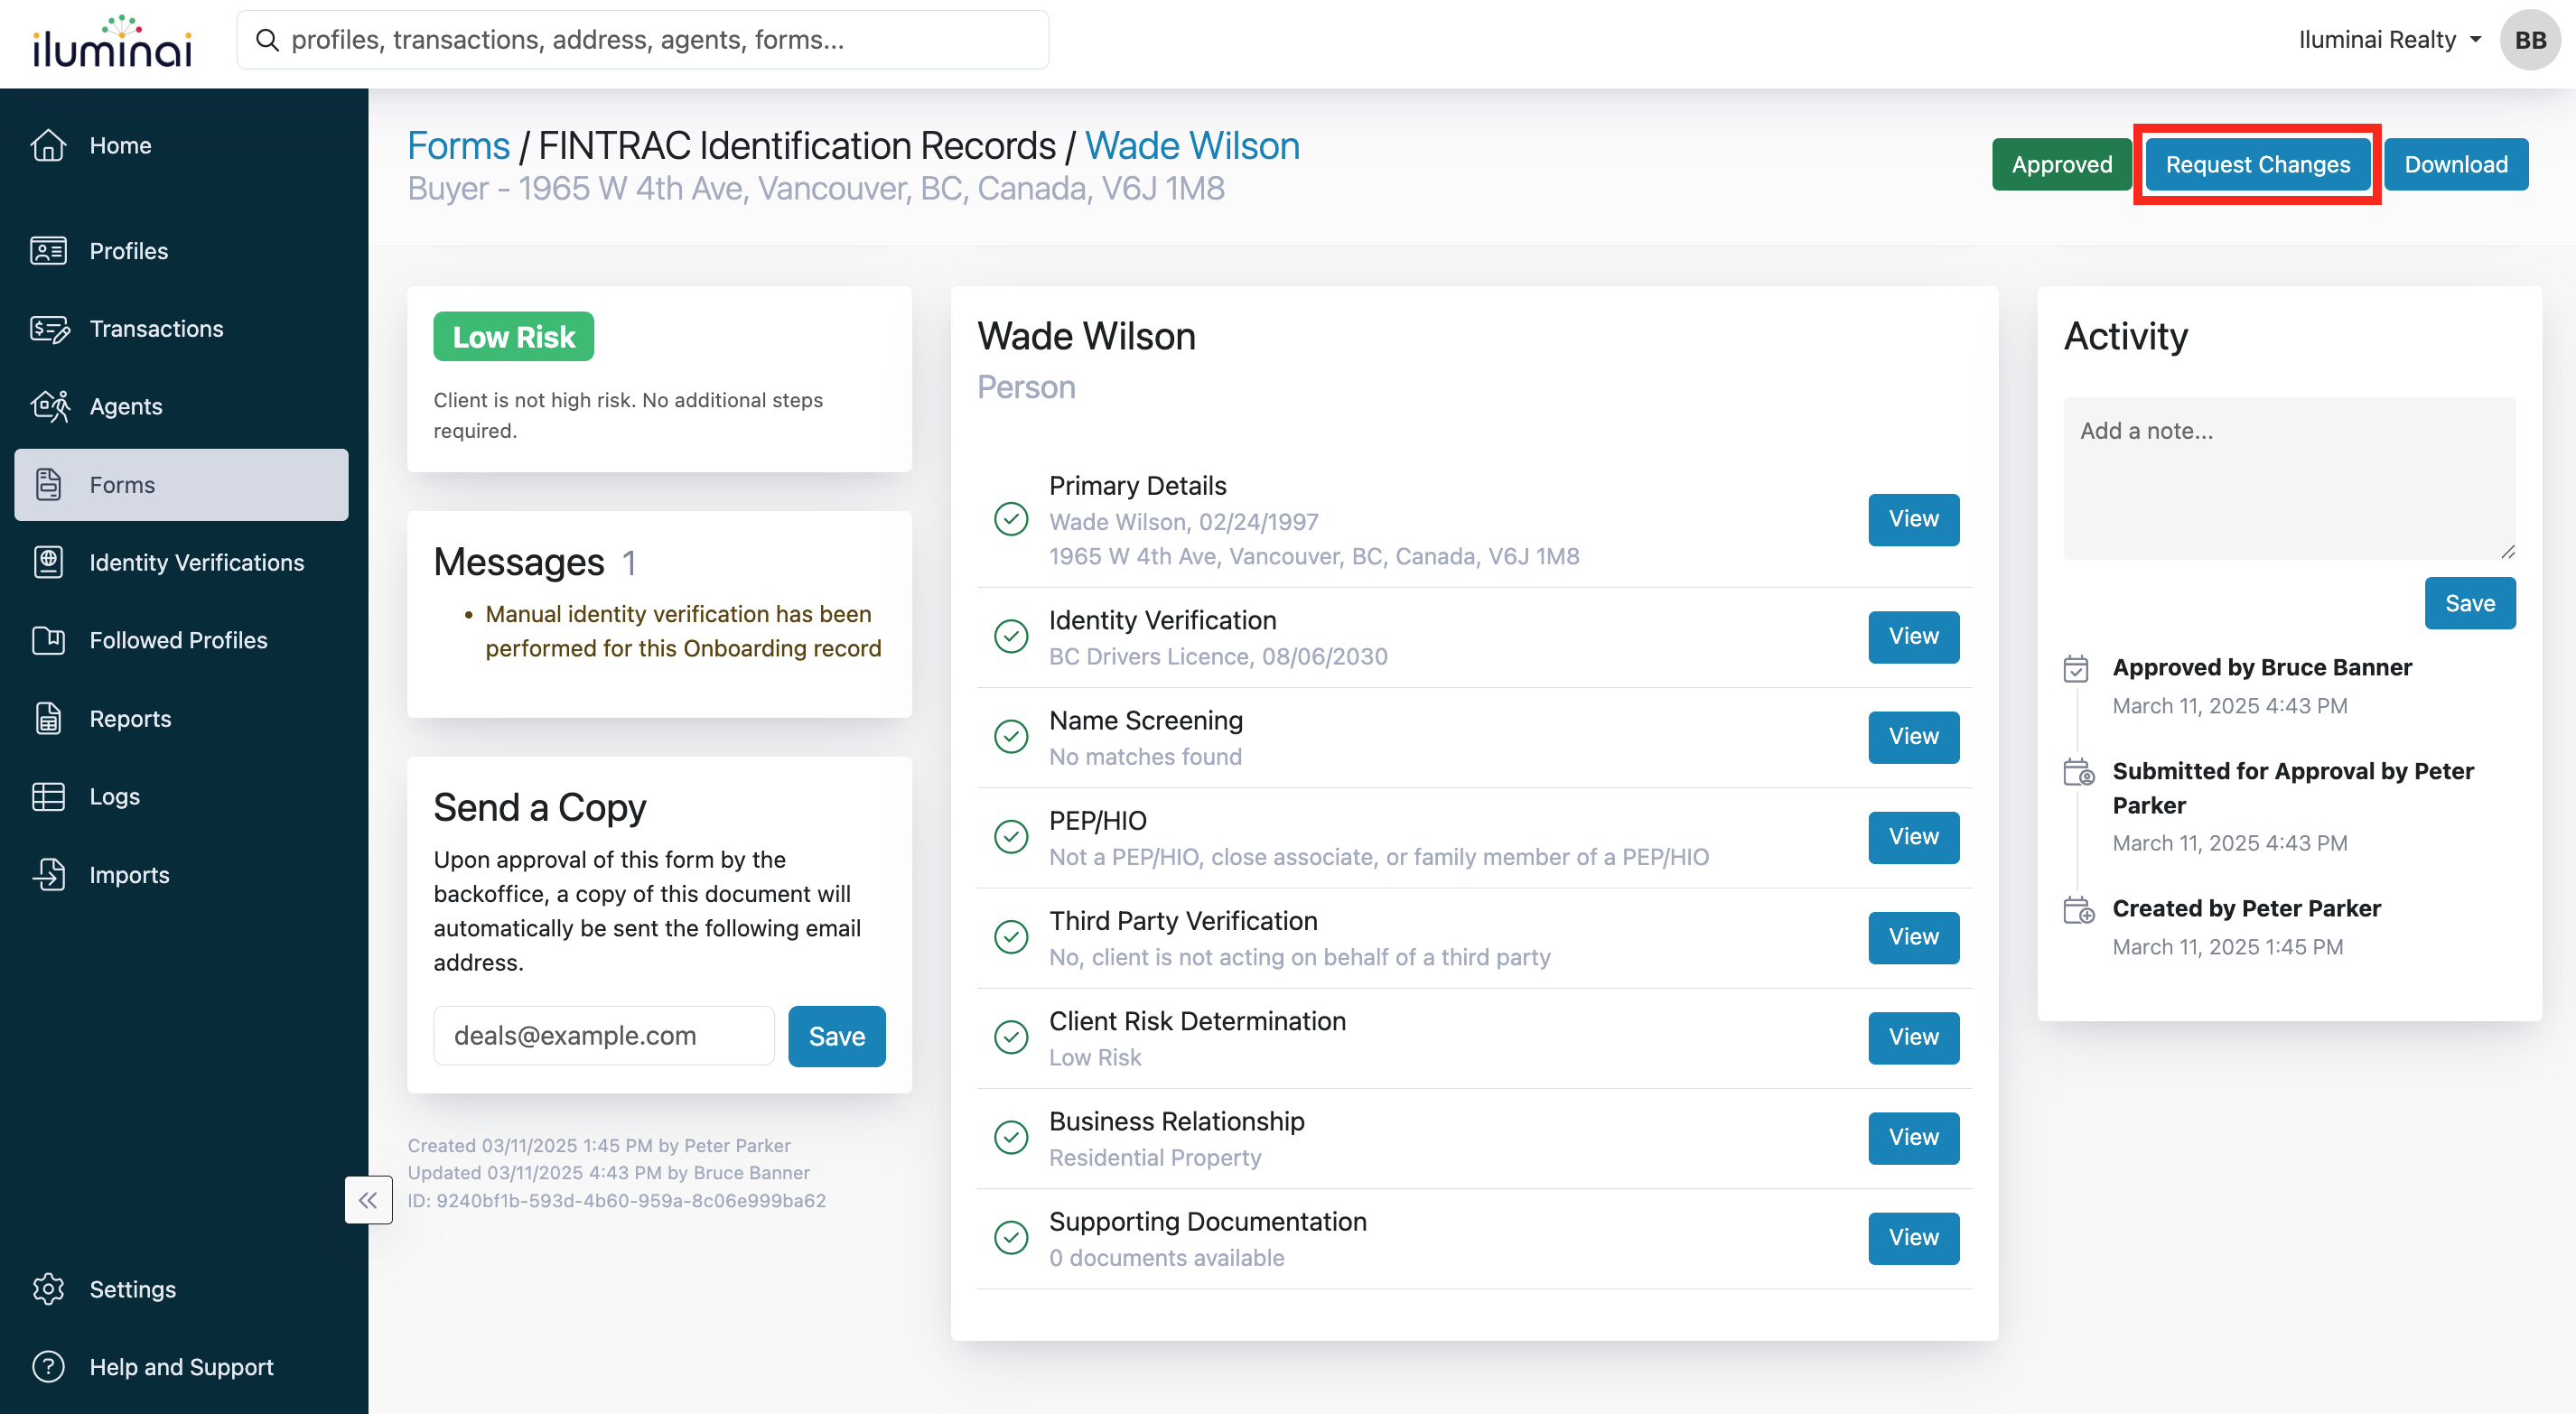
Task: Open Settings gear icon in sidebar
Action: coord(48,1289)
